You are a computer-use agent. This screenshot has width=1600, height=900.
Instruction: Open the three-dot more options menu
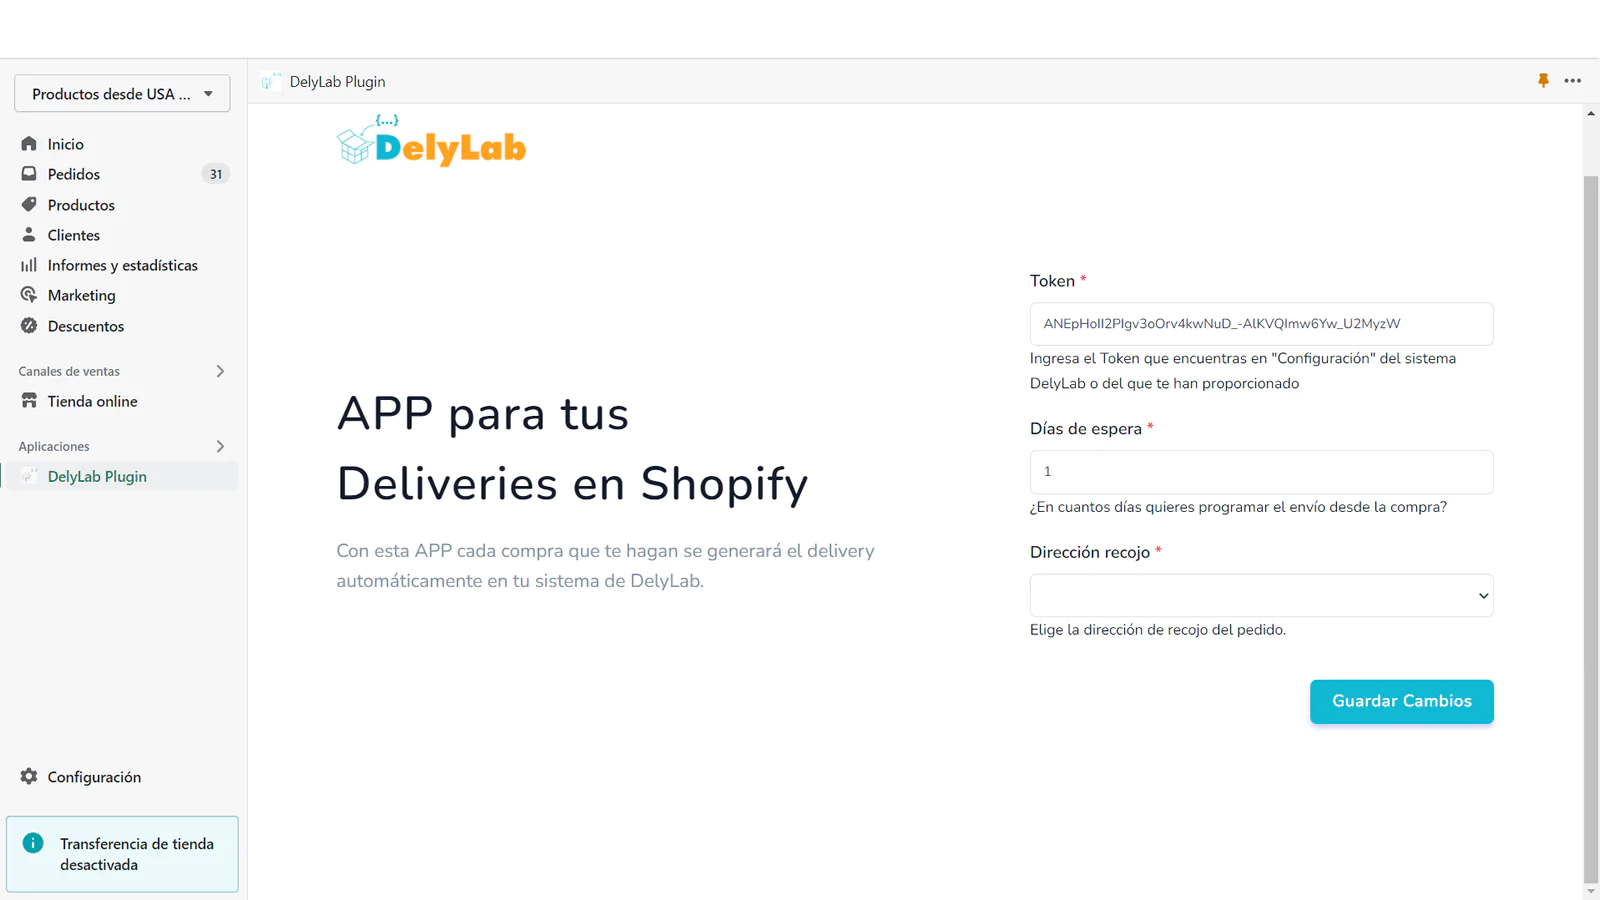tap(1572, 81)
